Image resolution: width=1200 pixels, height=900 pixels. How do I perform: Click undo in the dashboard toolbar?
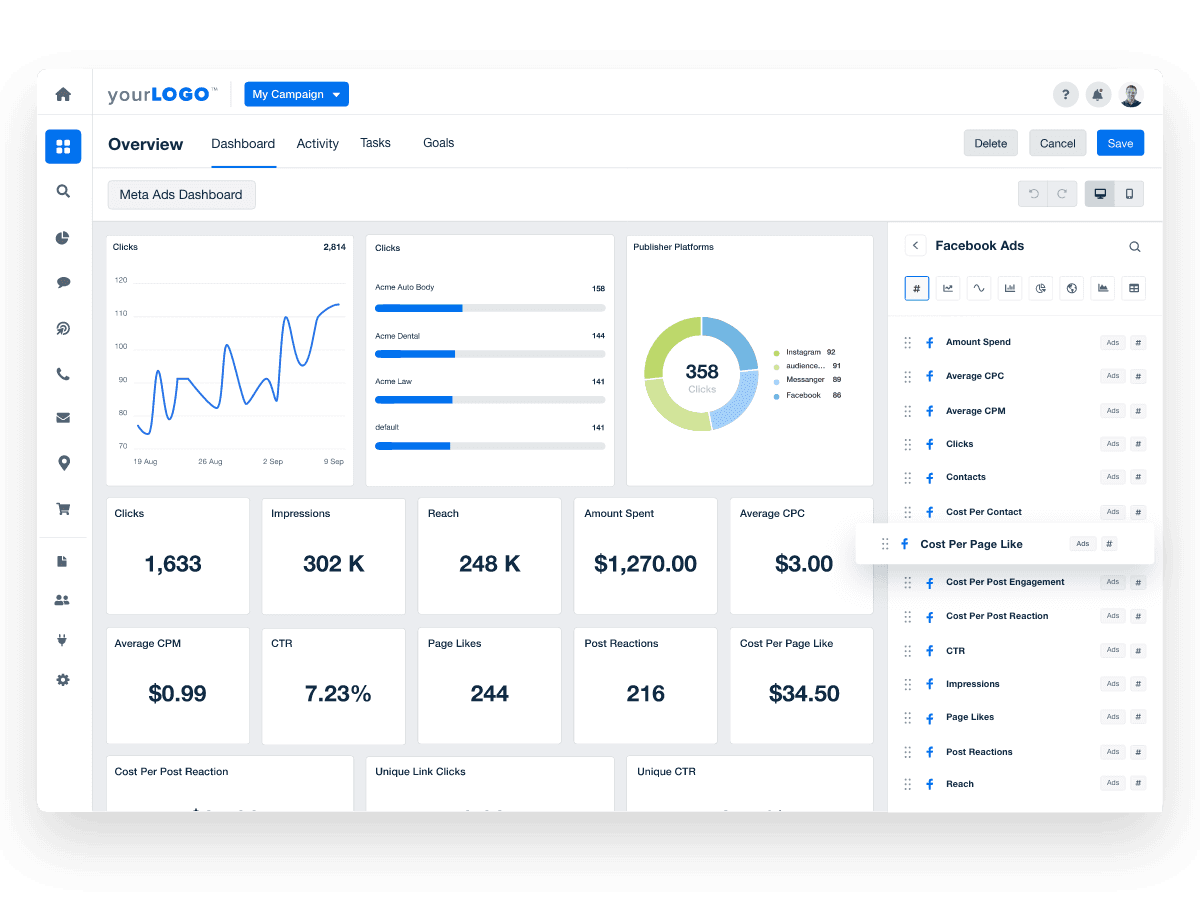click(x=1033, y=193)
